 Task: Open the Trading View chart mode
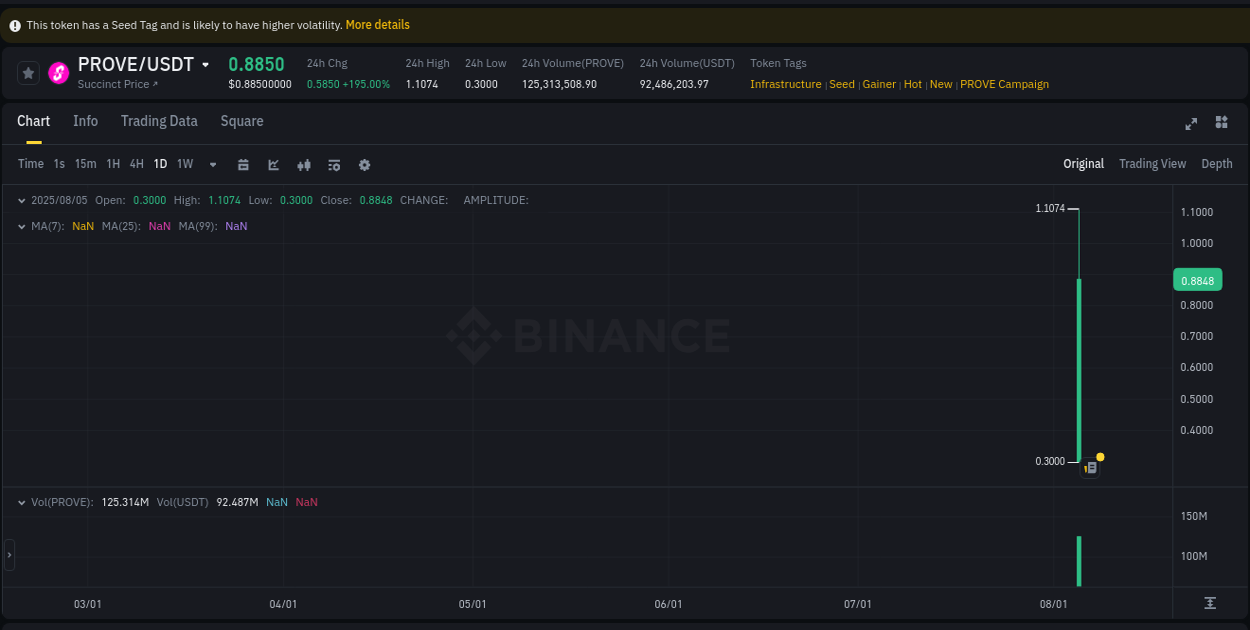click(x=1152, y=163)
